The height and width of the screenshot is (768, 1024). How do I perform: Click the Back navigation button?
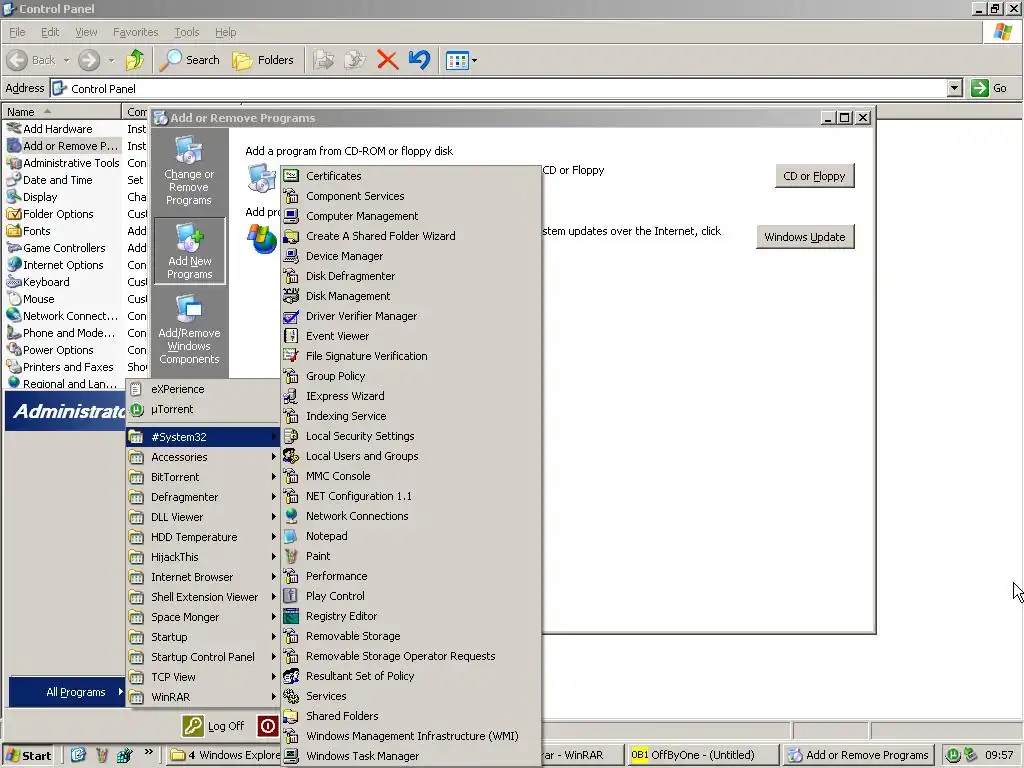(31, 60)
